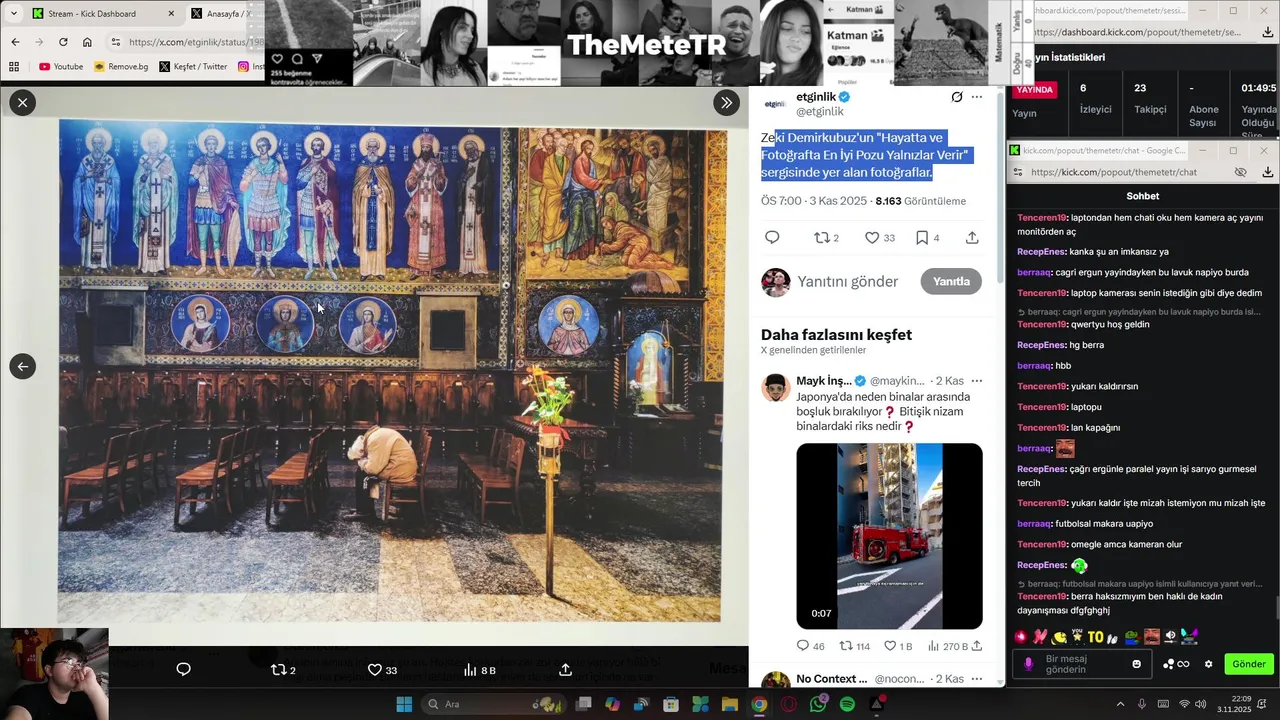1280x720 pixels.
Task: Click the taskbar Ara search box
Action: coord(493,704)
